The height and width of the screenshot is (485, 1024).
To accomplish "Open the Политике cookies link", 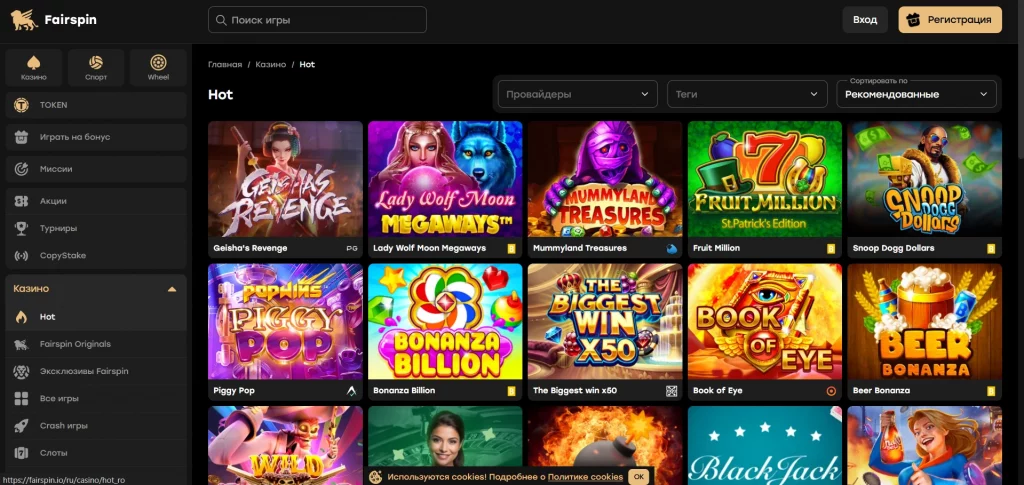I will (x=585, y=477).
